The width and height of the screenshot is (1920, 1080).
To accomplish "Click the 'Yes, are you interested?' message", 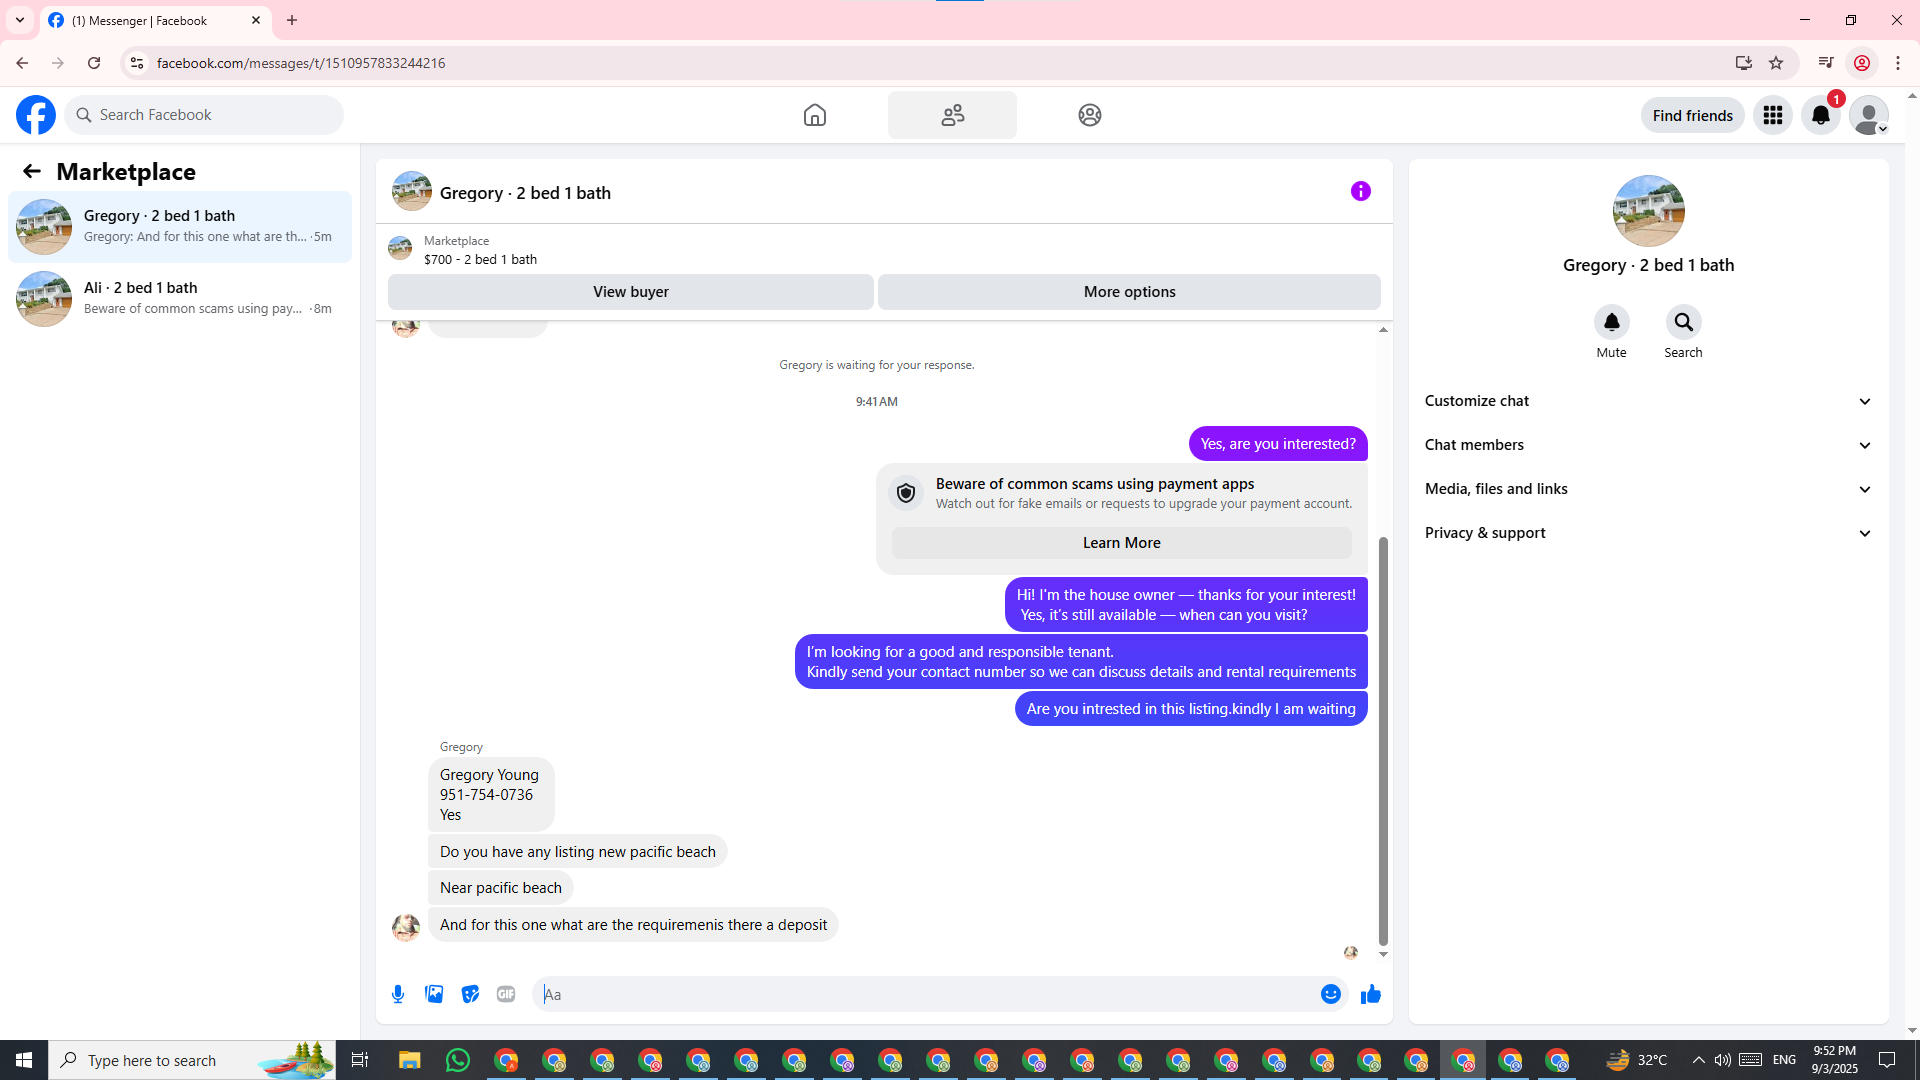I will click(x=1278, y=444).
